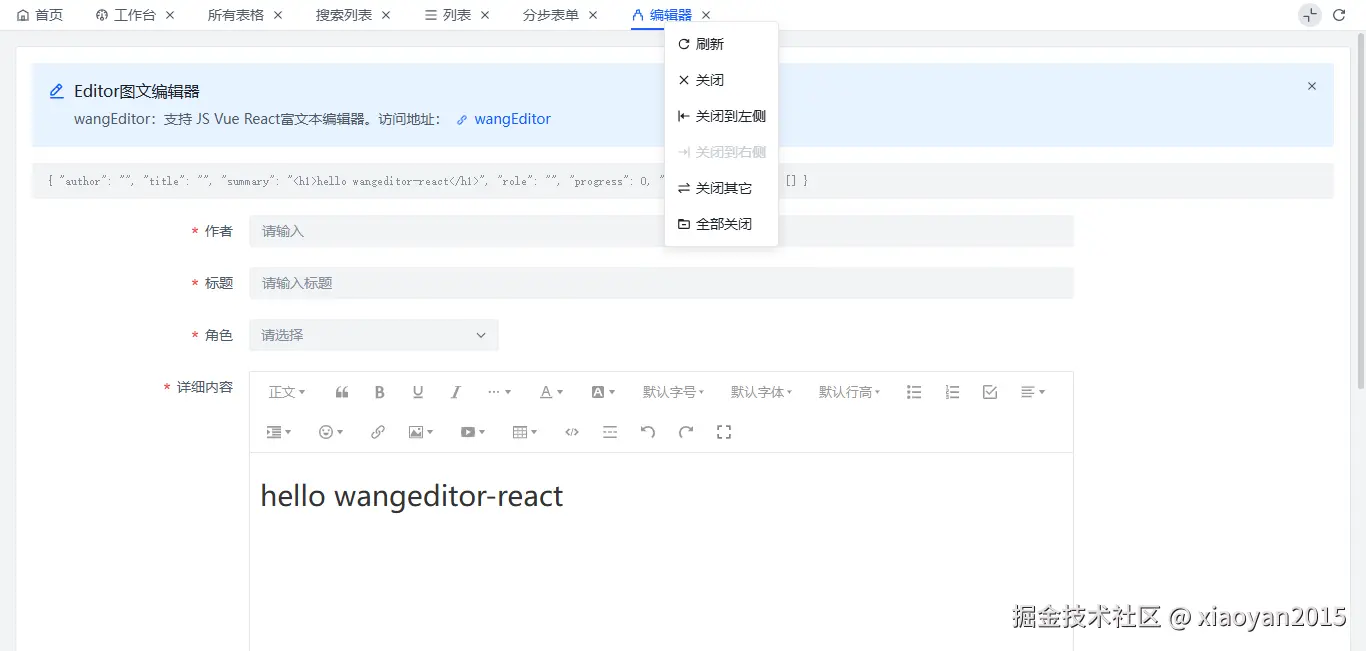
Task: Insert a hyperlink via the link icon
Action: click(378, 432)
